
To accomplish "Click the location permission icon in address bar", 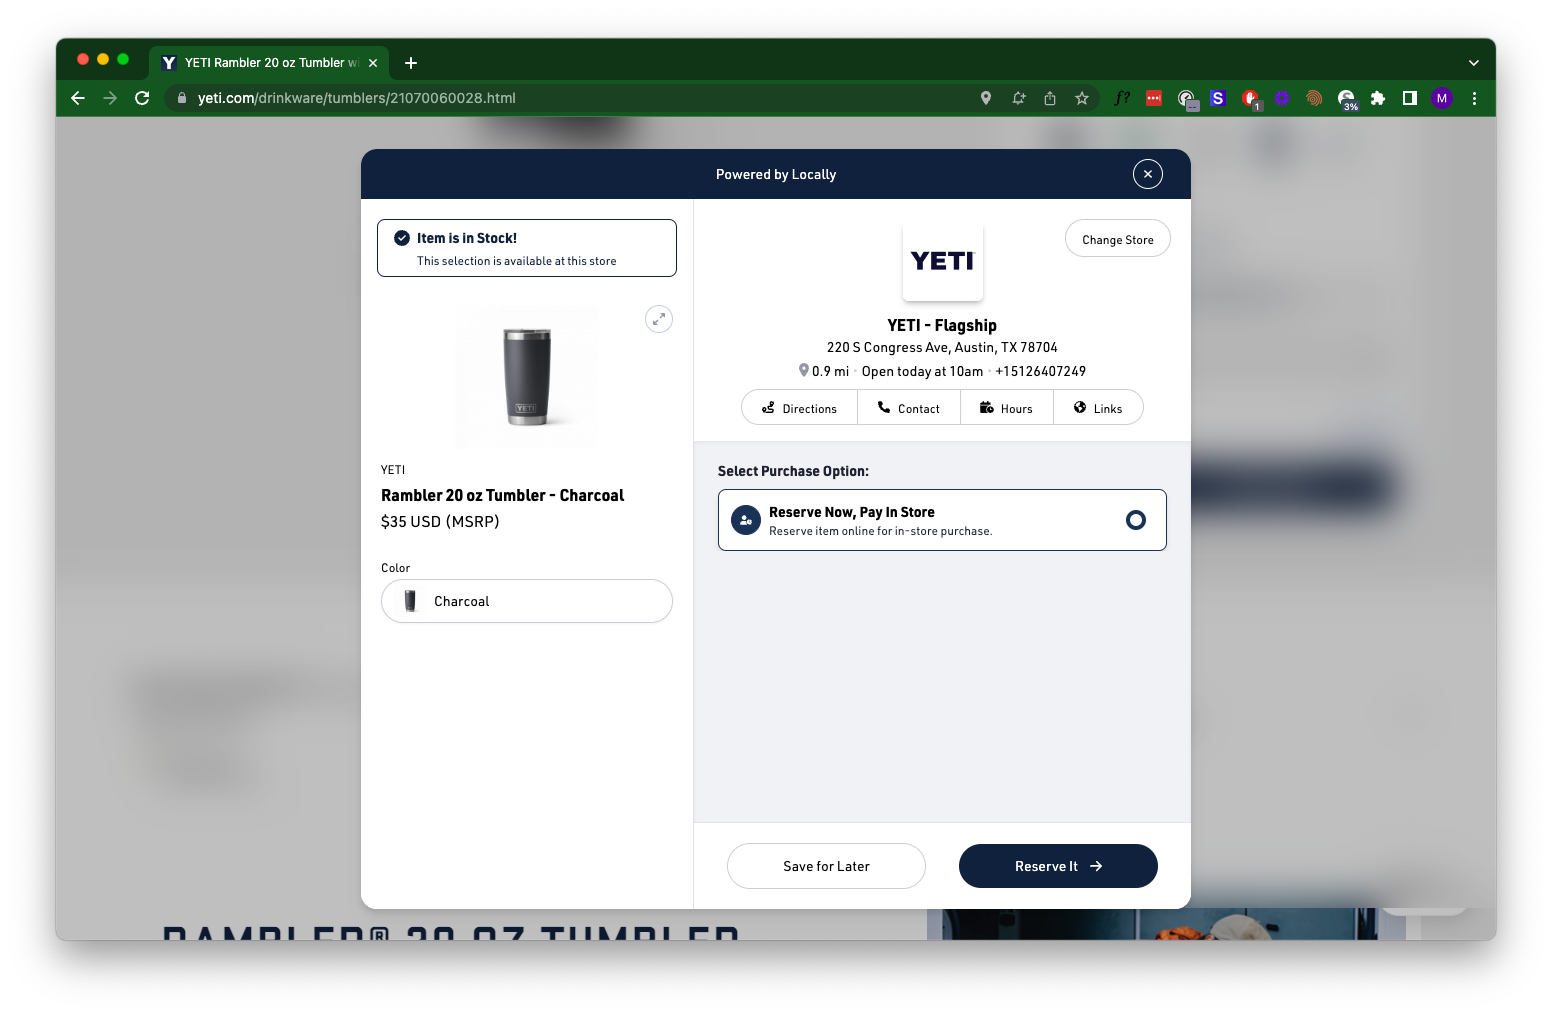I will click(x=986, y=98).
